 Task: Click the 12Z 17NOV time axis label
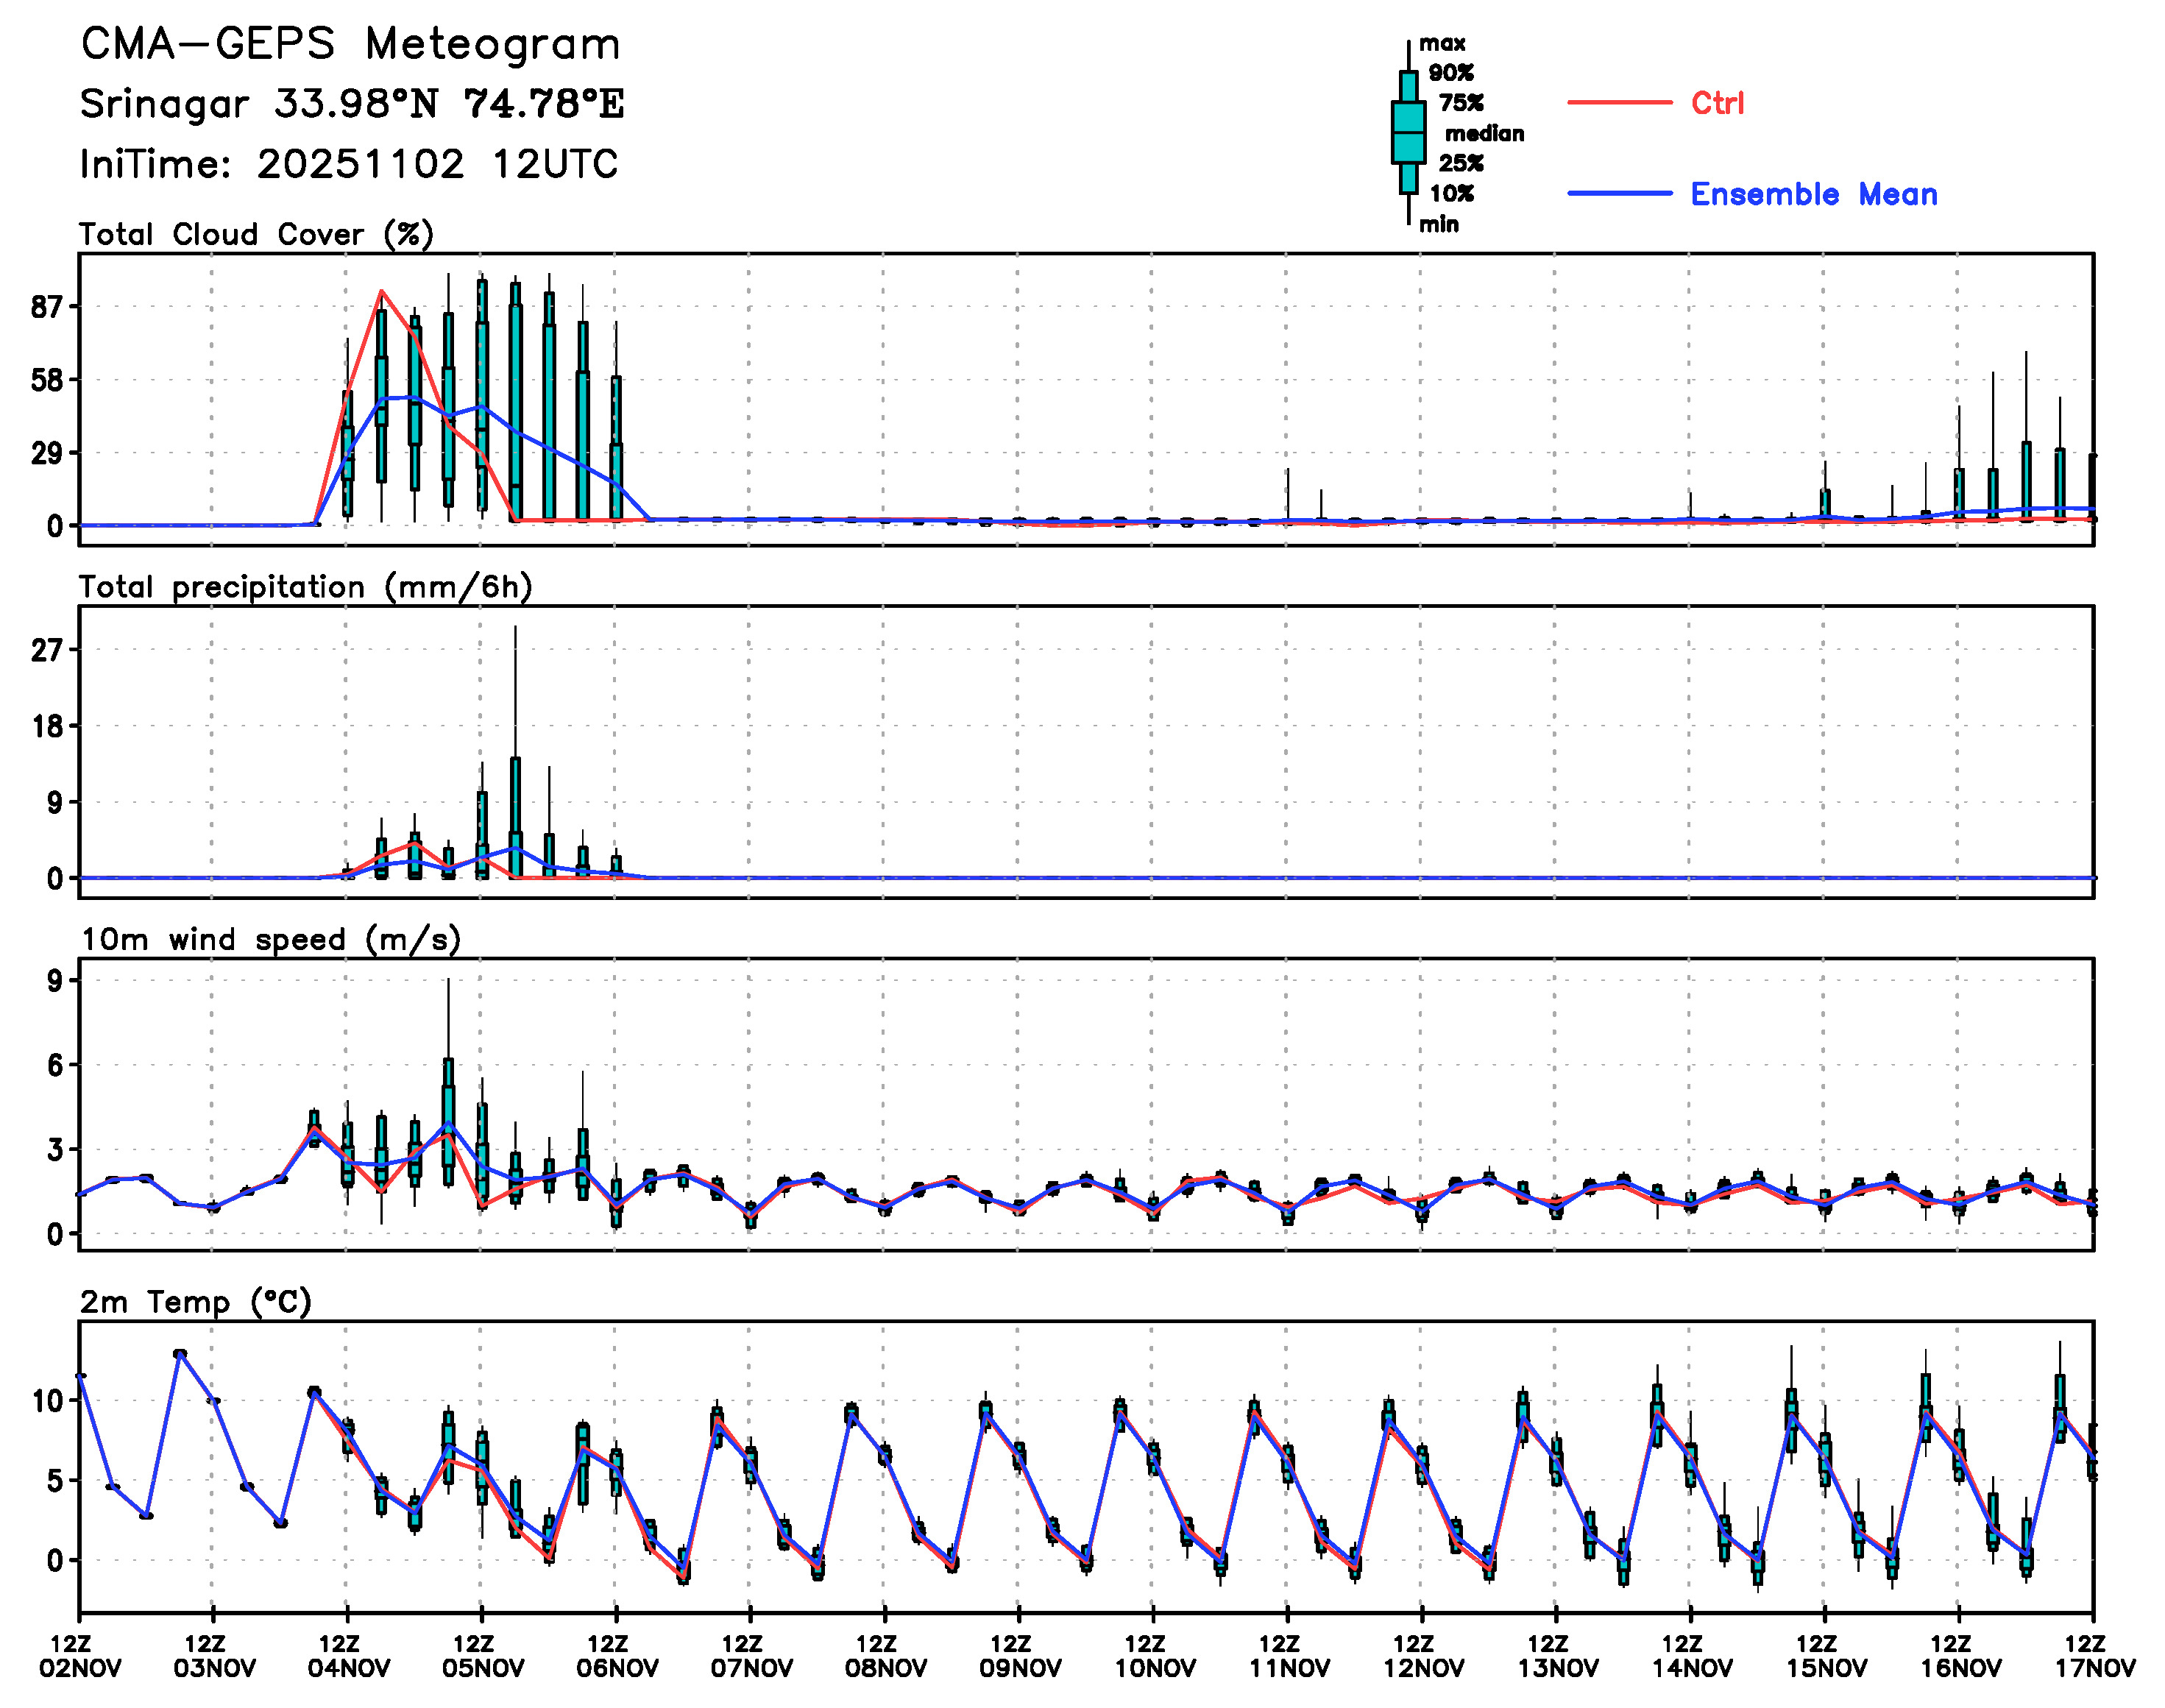pos(2094,1657)
